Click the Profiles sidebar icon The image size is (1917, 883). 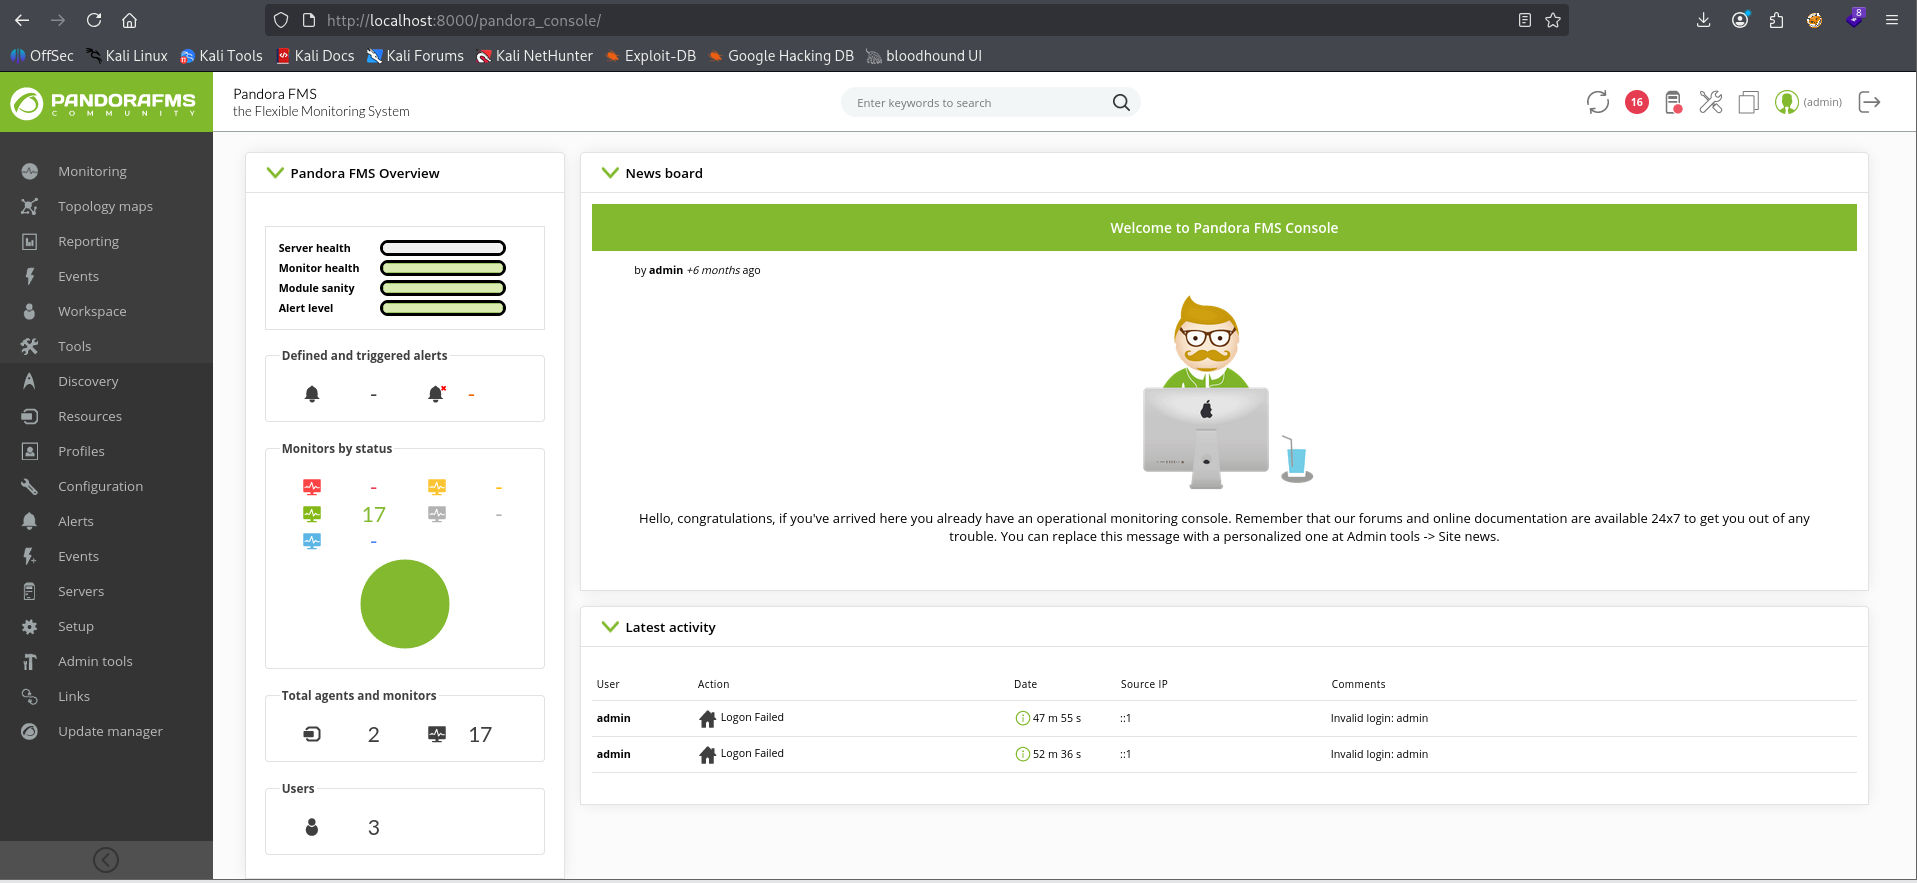tap(30, 451)
